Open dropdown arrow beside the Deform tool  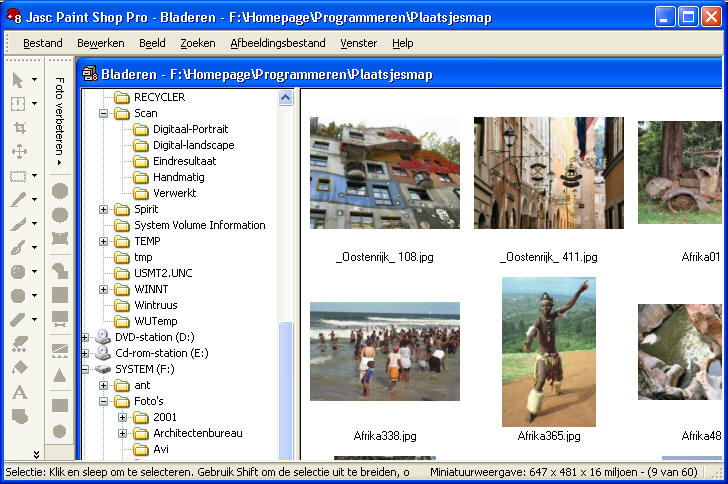[35, 103]
